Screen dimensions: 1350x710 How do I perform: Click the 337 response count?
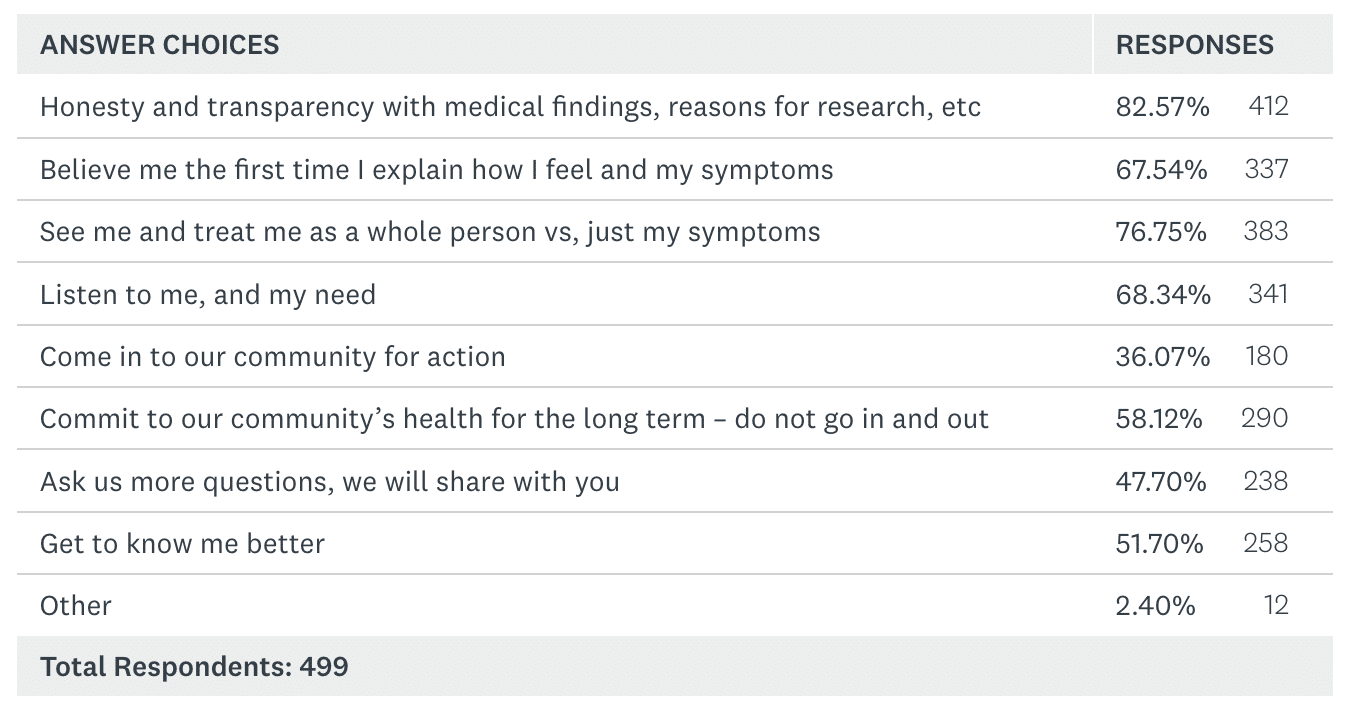click(1266, 169)
